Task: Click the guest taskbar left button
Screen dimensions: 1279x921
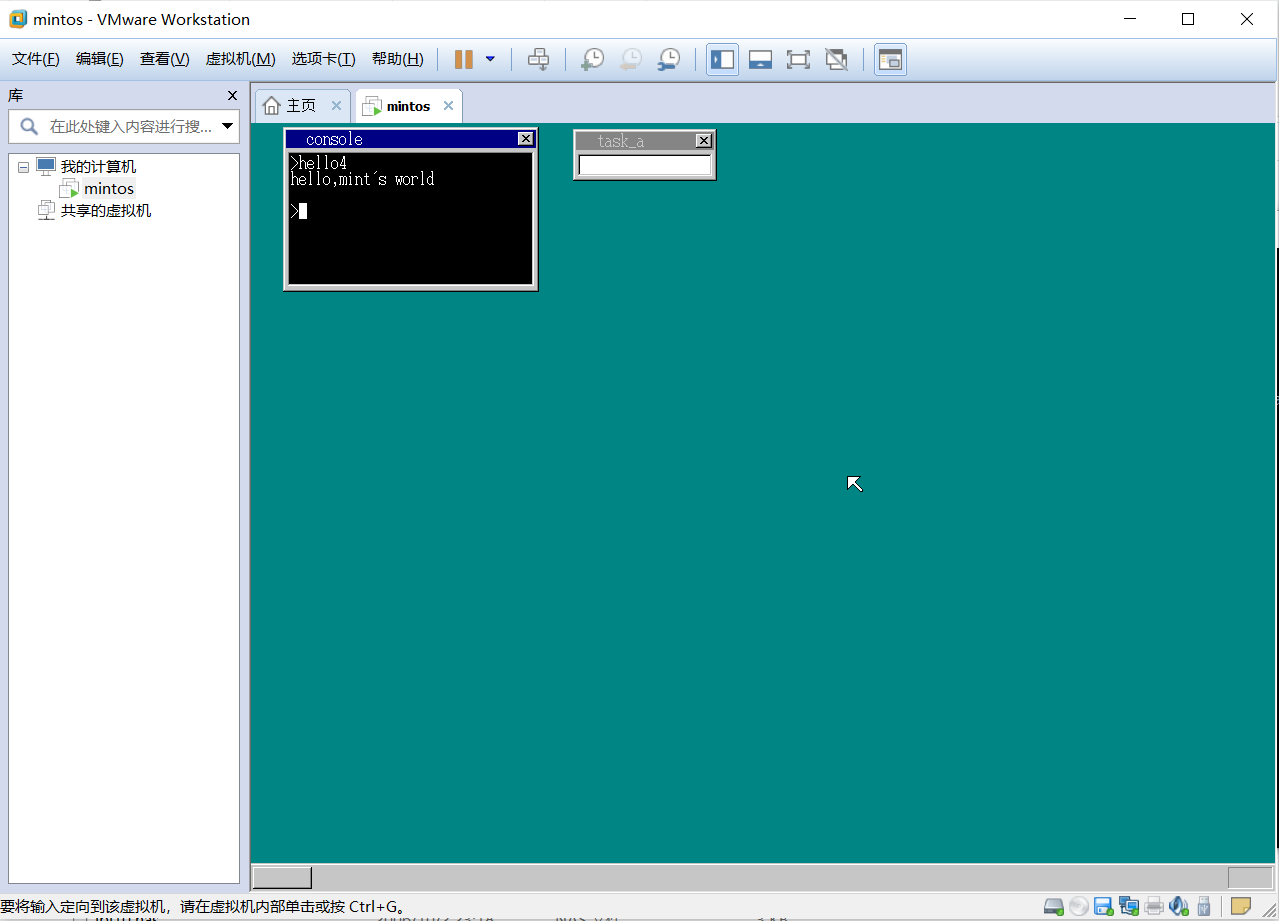Action: (282, 878)
